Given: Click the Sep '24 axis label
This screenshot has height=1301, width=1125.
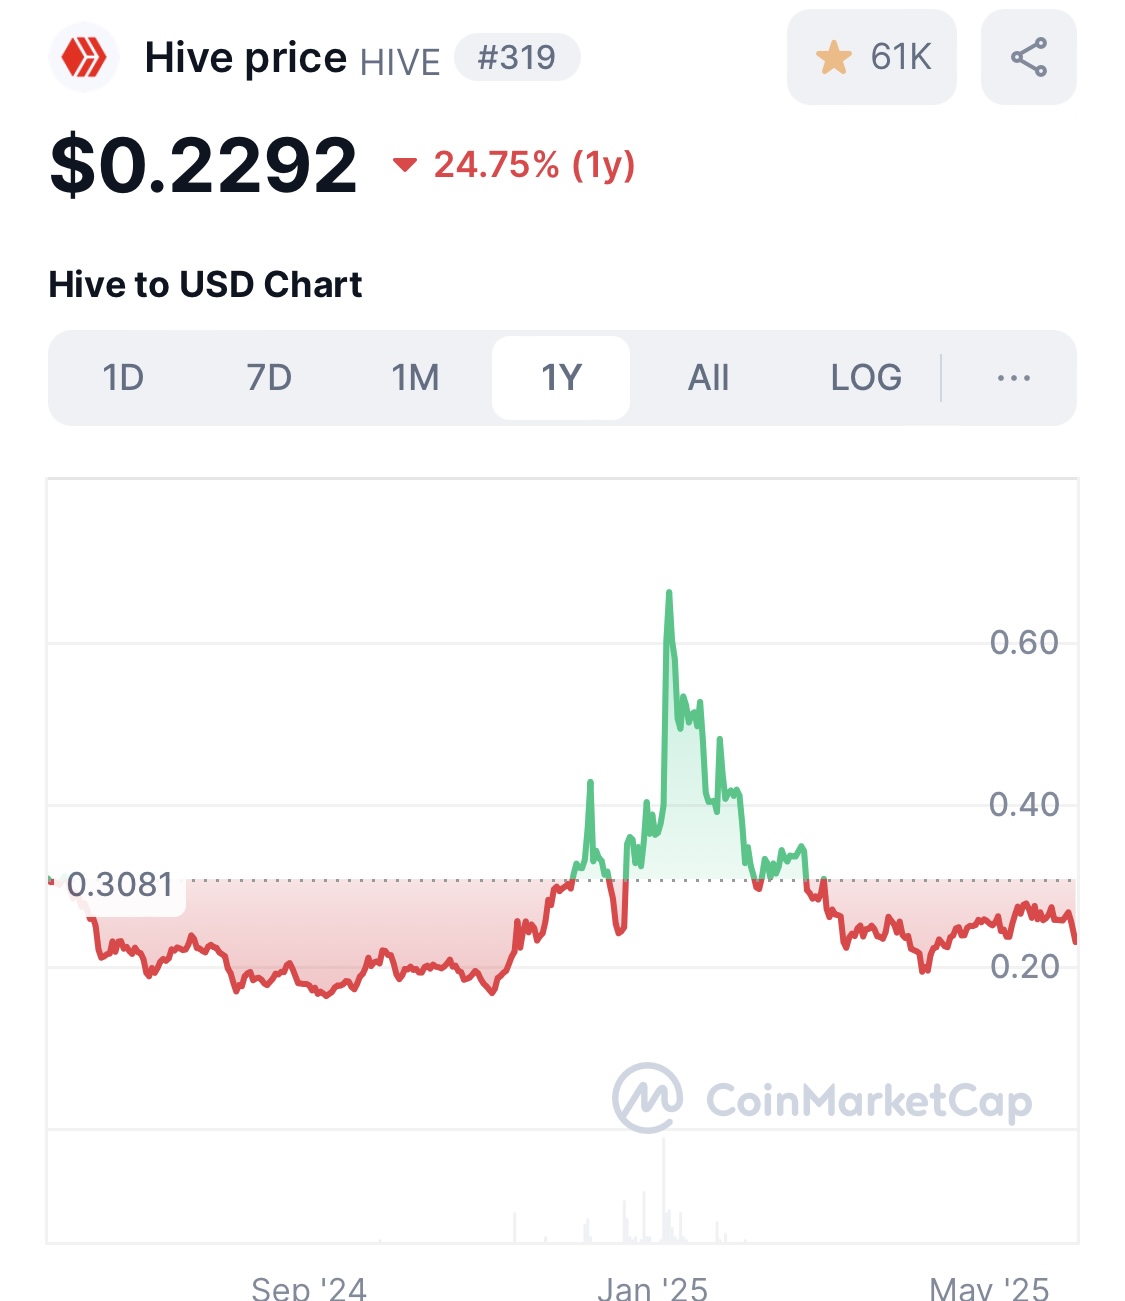Looking at the screenshot, I should coord(309,1288).
